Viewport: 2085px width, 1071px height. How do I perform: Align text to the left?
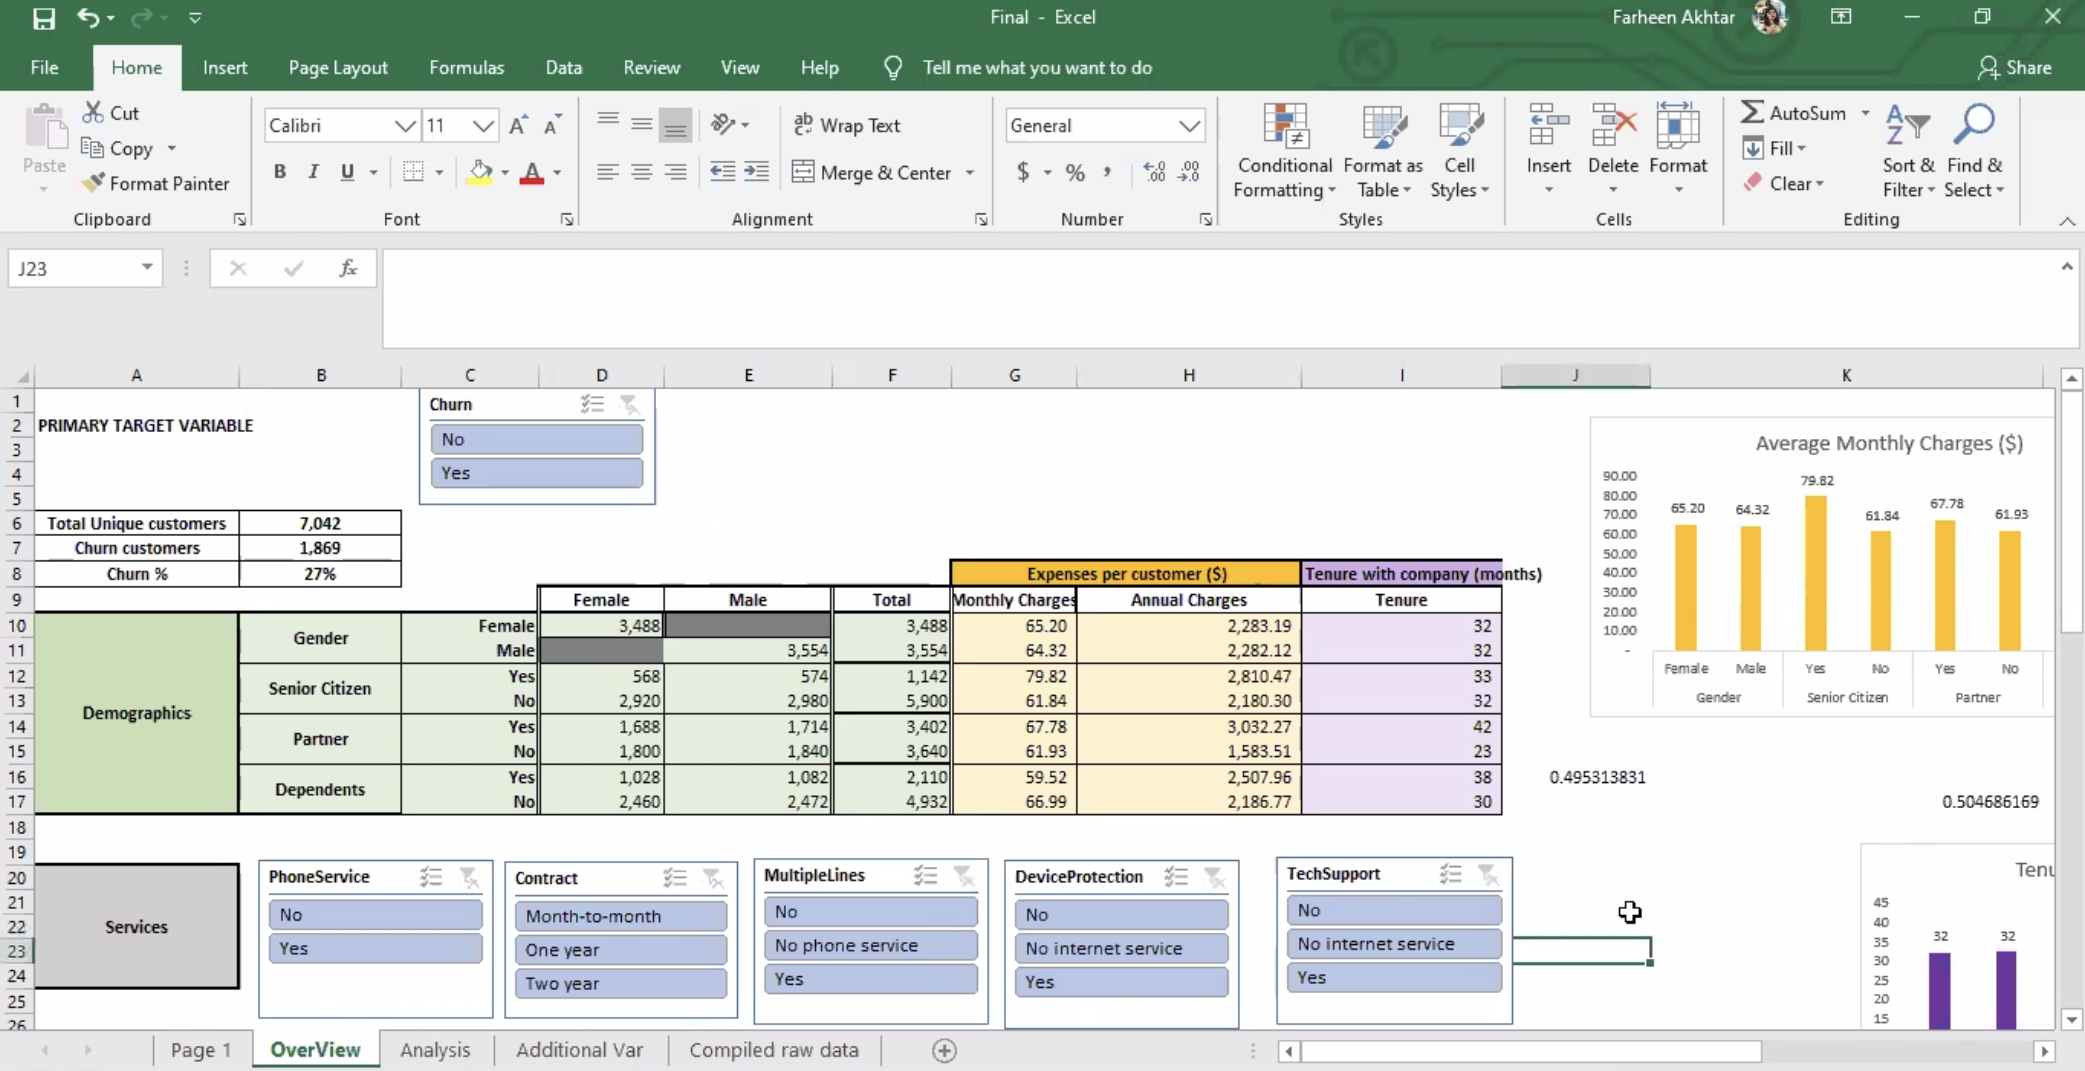click(x=607, y=172)
